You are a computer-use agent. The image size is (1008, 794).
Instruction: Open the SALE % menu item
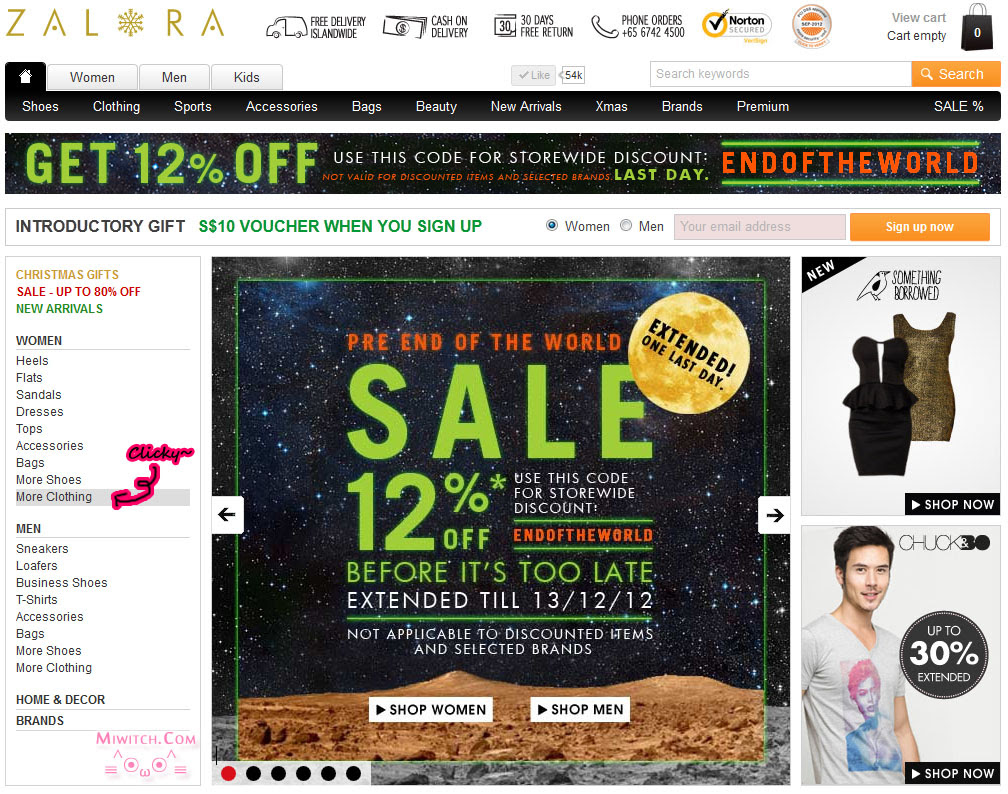coord(958,107)
